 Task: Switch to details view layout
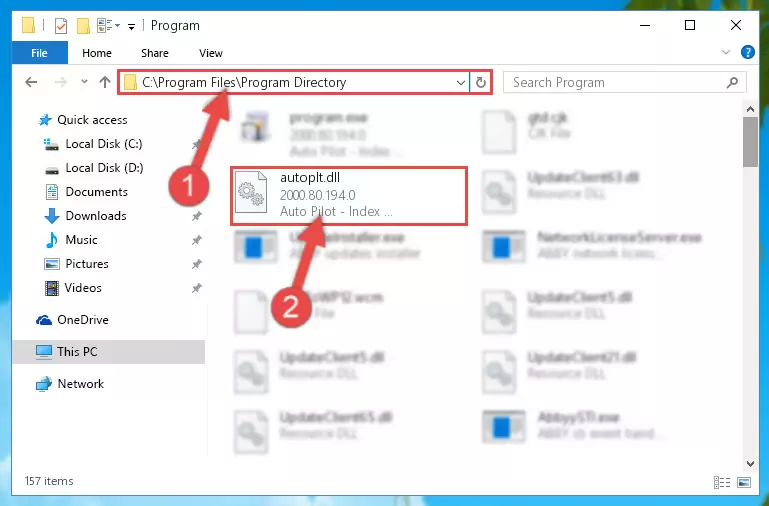722,482
